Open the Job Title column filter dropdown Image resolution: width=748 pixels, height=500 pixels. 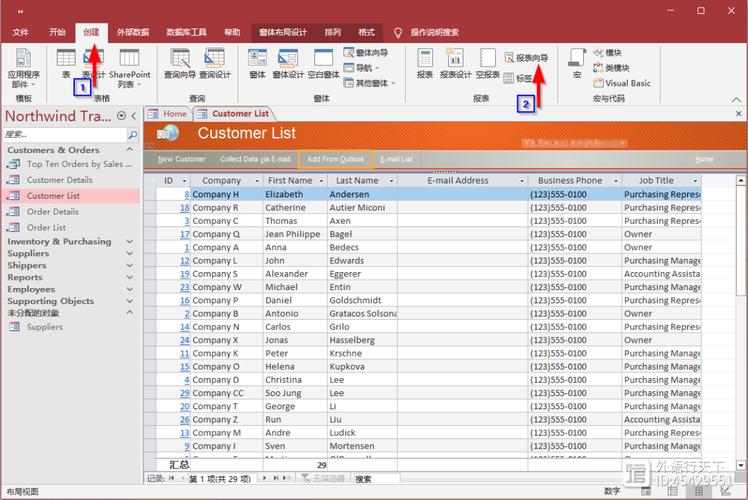coord(695,181)
